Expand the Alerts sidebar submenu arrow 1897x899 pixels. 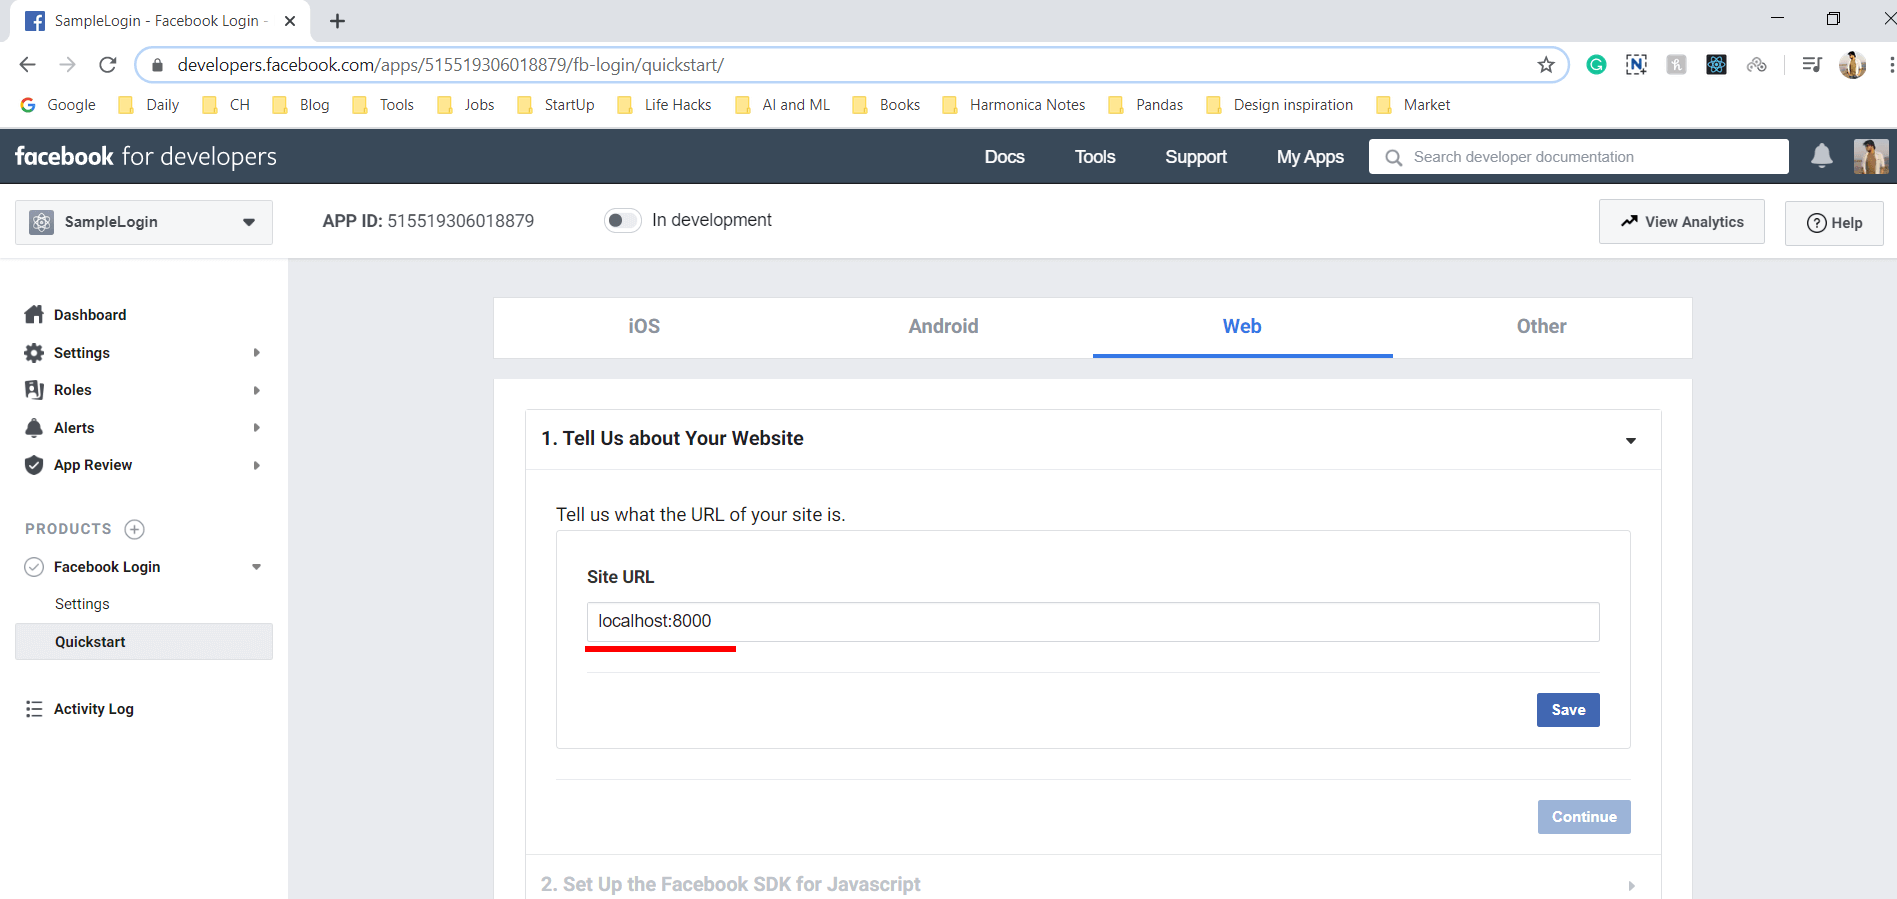257,428
